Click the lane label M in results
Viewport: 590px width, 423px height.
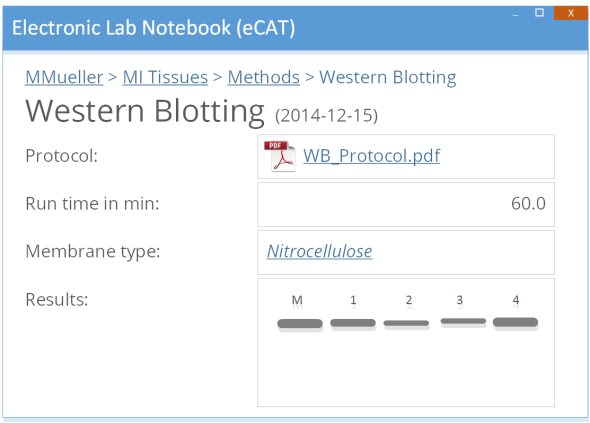297,300
